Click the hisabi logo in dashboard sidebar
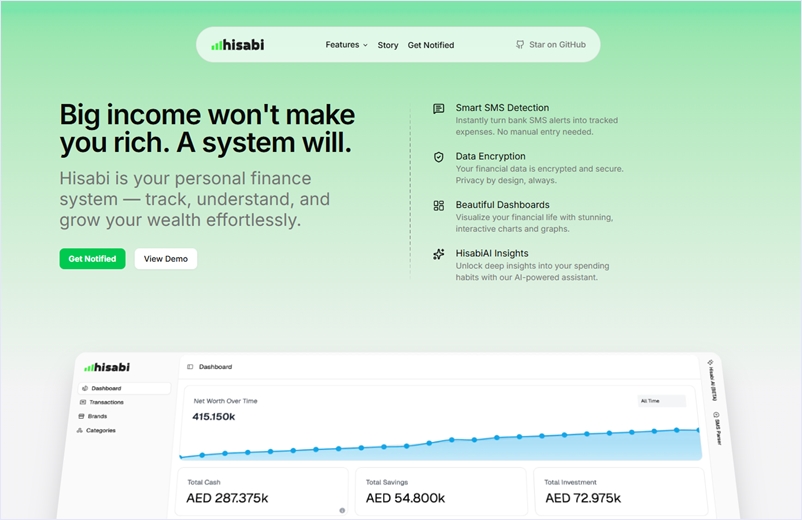Viewport: 802px width, 520px height. point(107,367)
